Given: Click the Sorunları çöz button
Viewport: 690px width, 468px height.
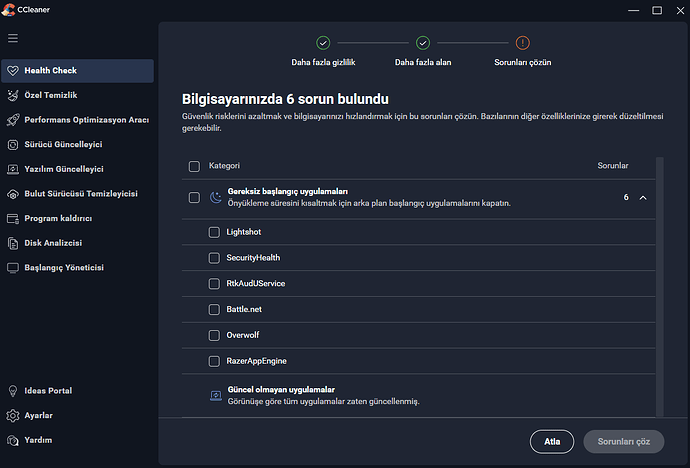Looking at the screenshot, I should click(x=623, y=441).
